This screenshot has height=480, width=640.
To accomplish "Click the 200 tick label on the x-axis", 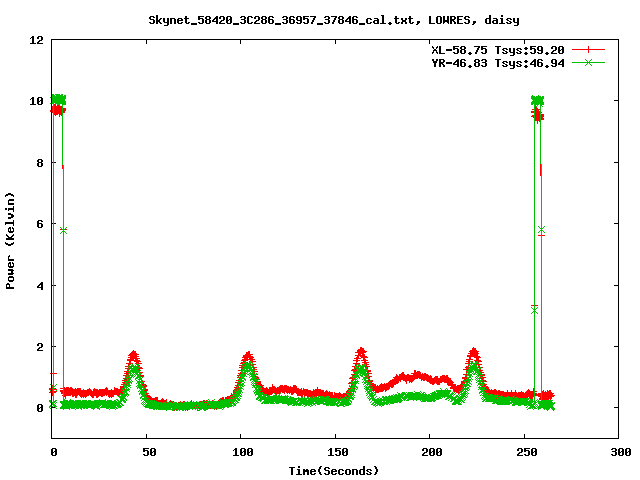I will [x=429, y=453].
